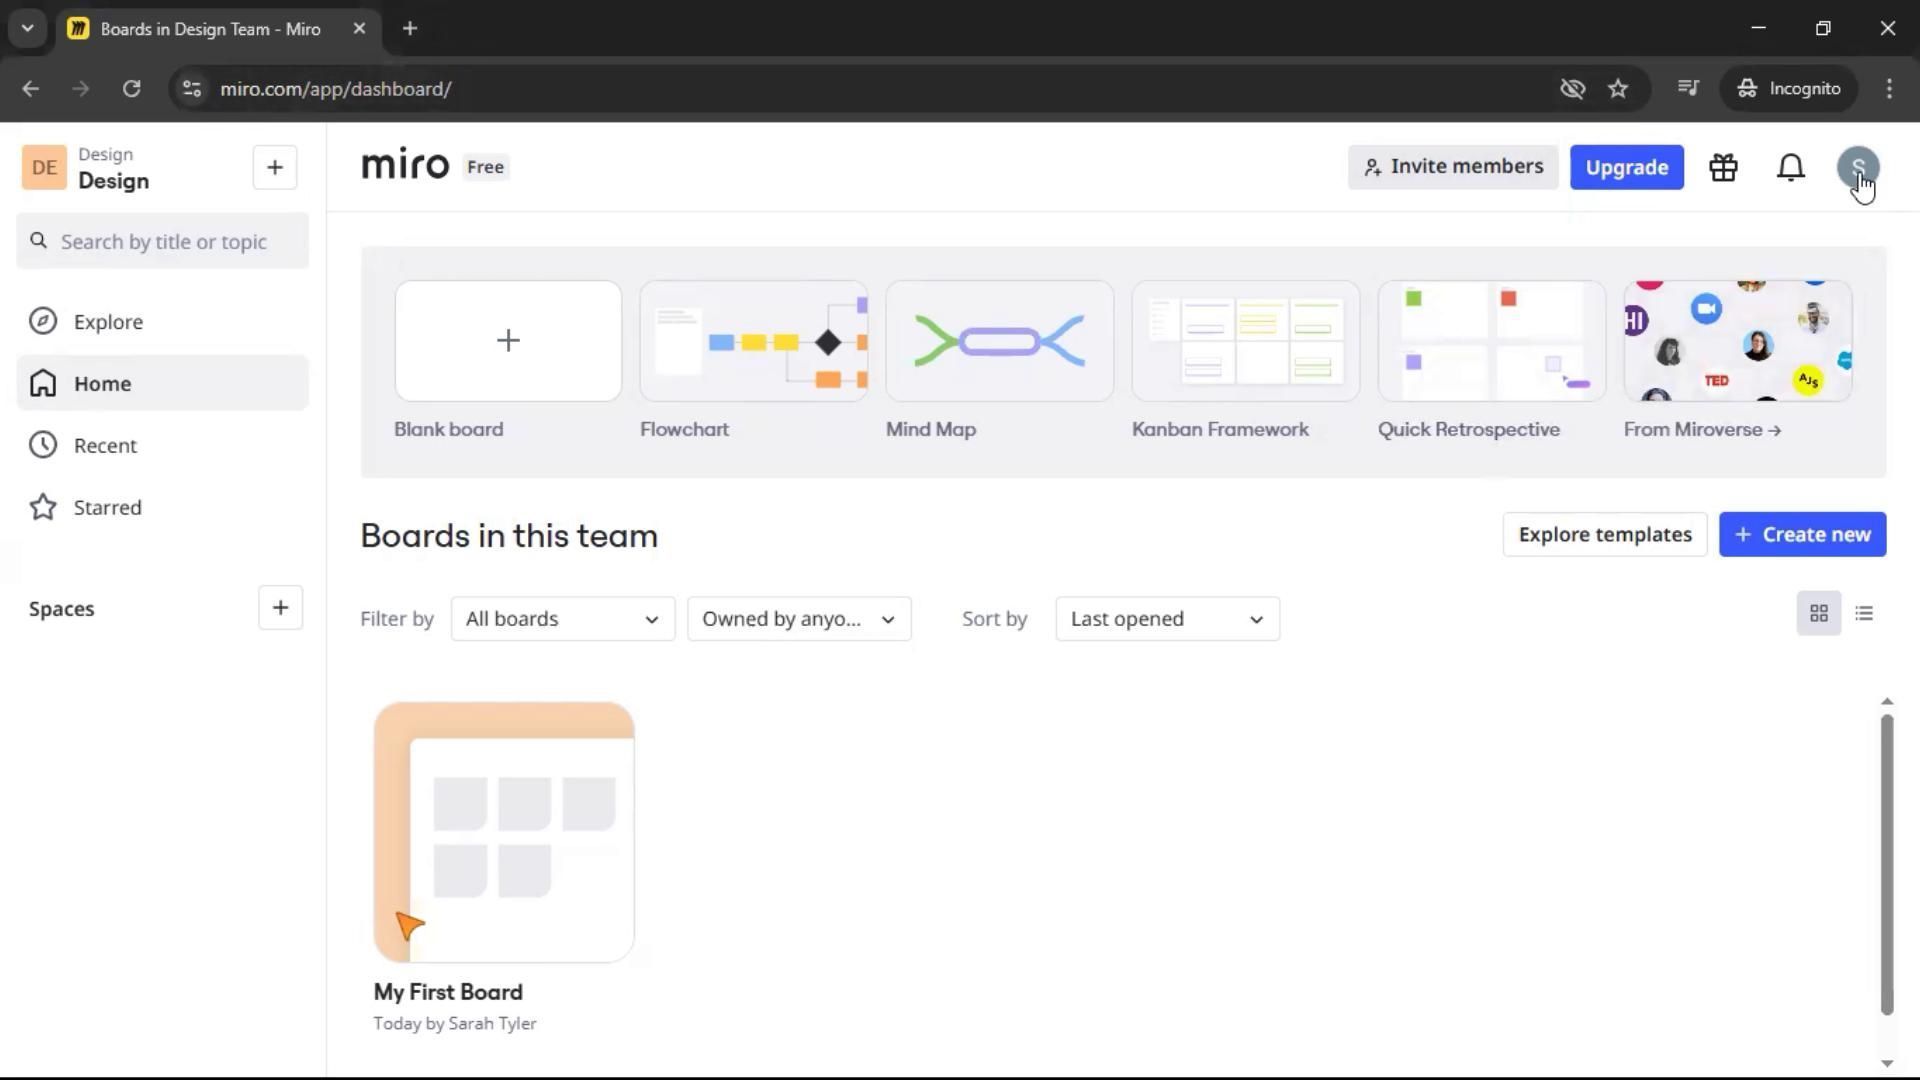Switch to list view

tap(1864, 613)
